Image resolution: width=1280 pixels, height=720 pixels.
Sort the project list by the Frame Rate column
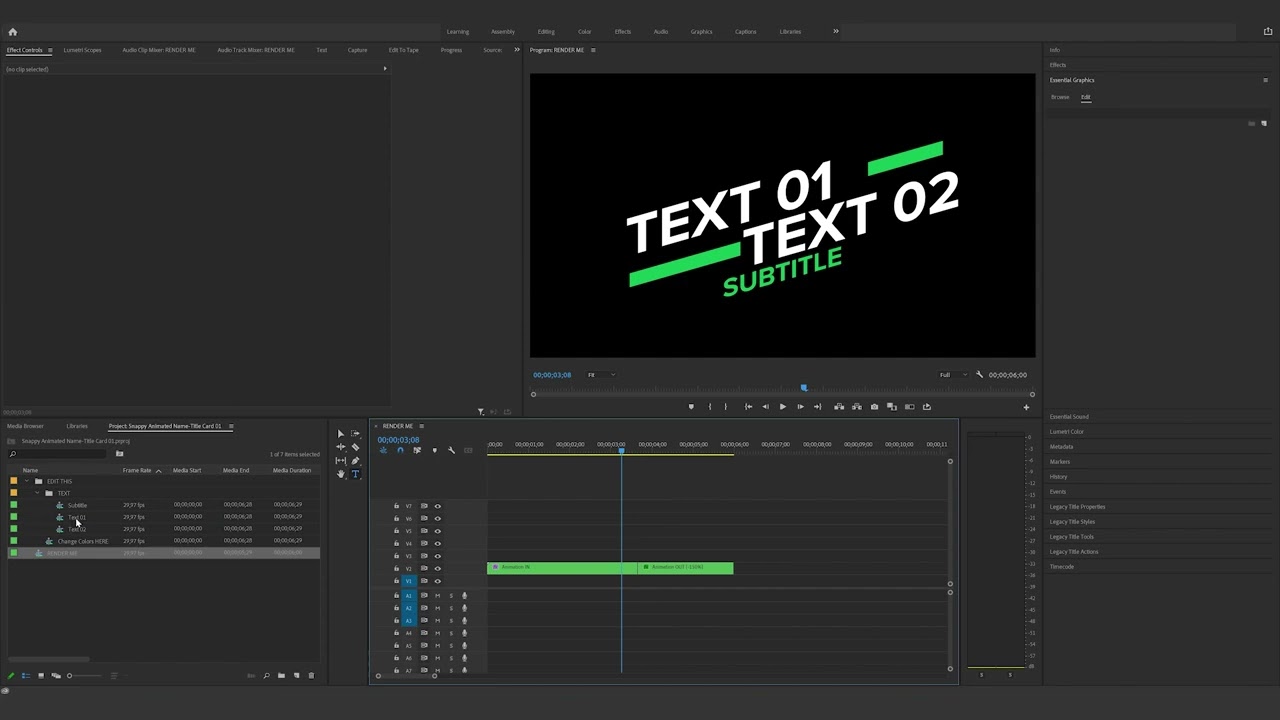(x=137, y=470)
